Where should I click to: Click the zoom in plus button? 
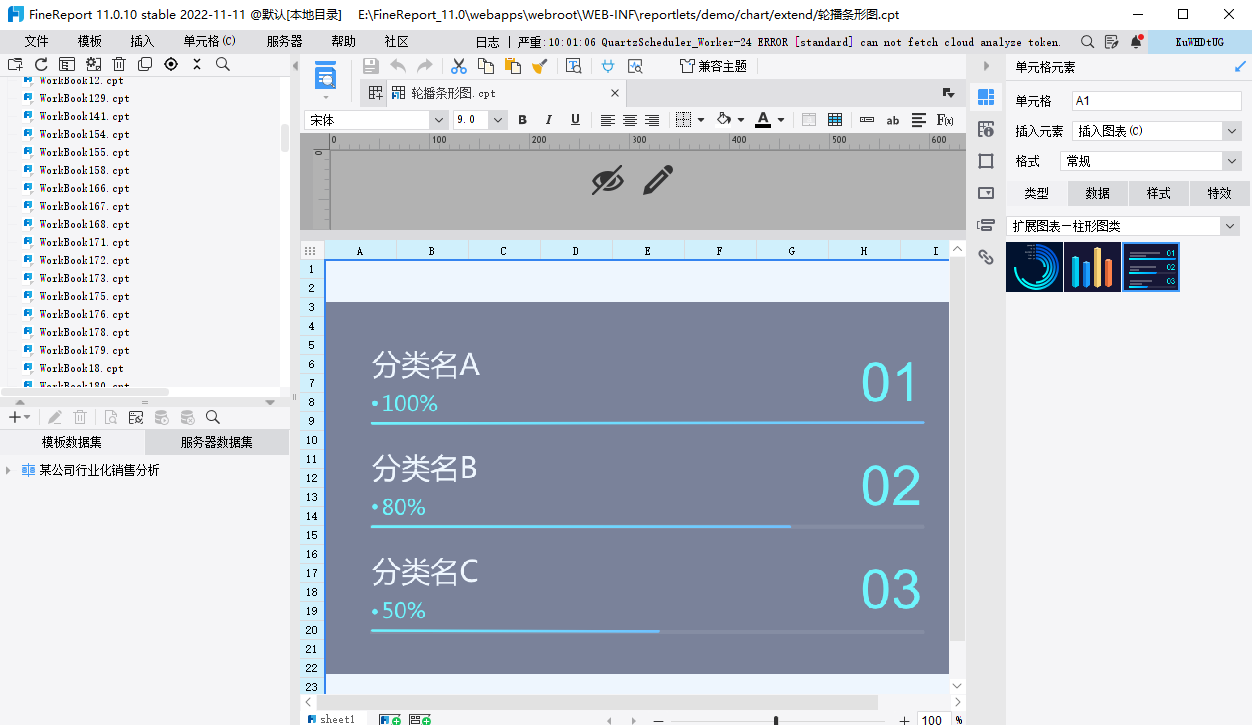click(904, 720)
